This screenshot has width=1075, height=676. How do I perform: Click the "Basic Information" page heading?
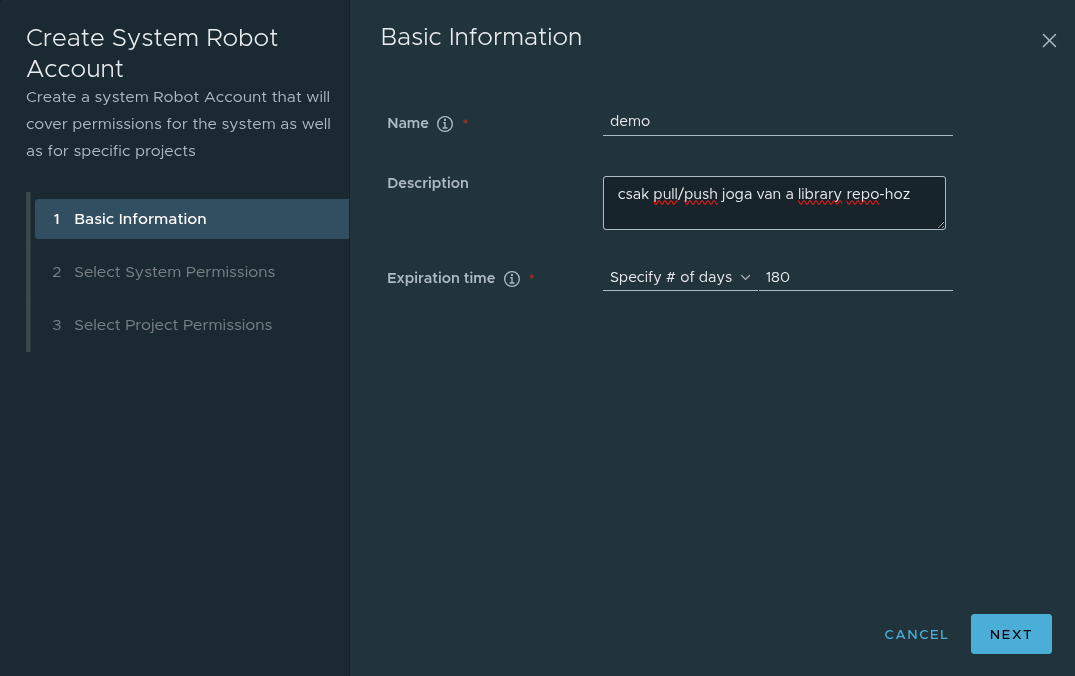click(481, 37)
